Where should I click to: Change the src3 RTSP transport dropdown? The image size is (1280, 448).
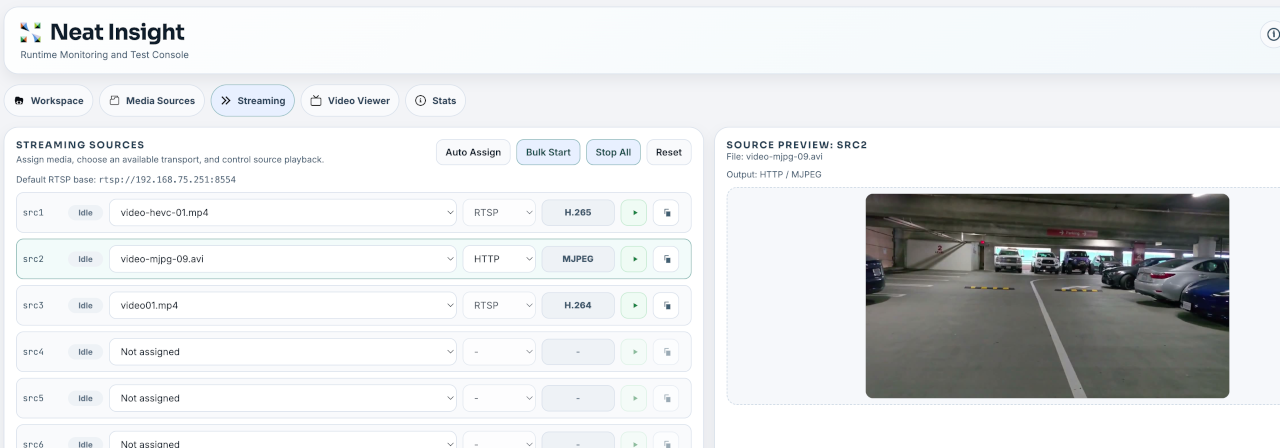tap(499, 305)
